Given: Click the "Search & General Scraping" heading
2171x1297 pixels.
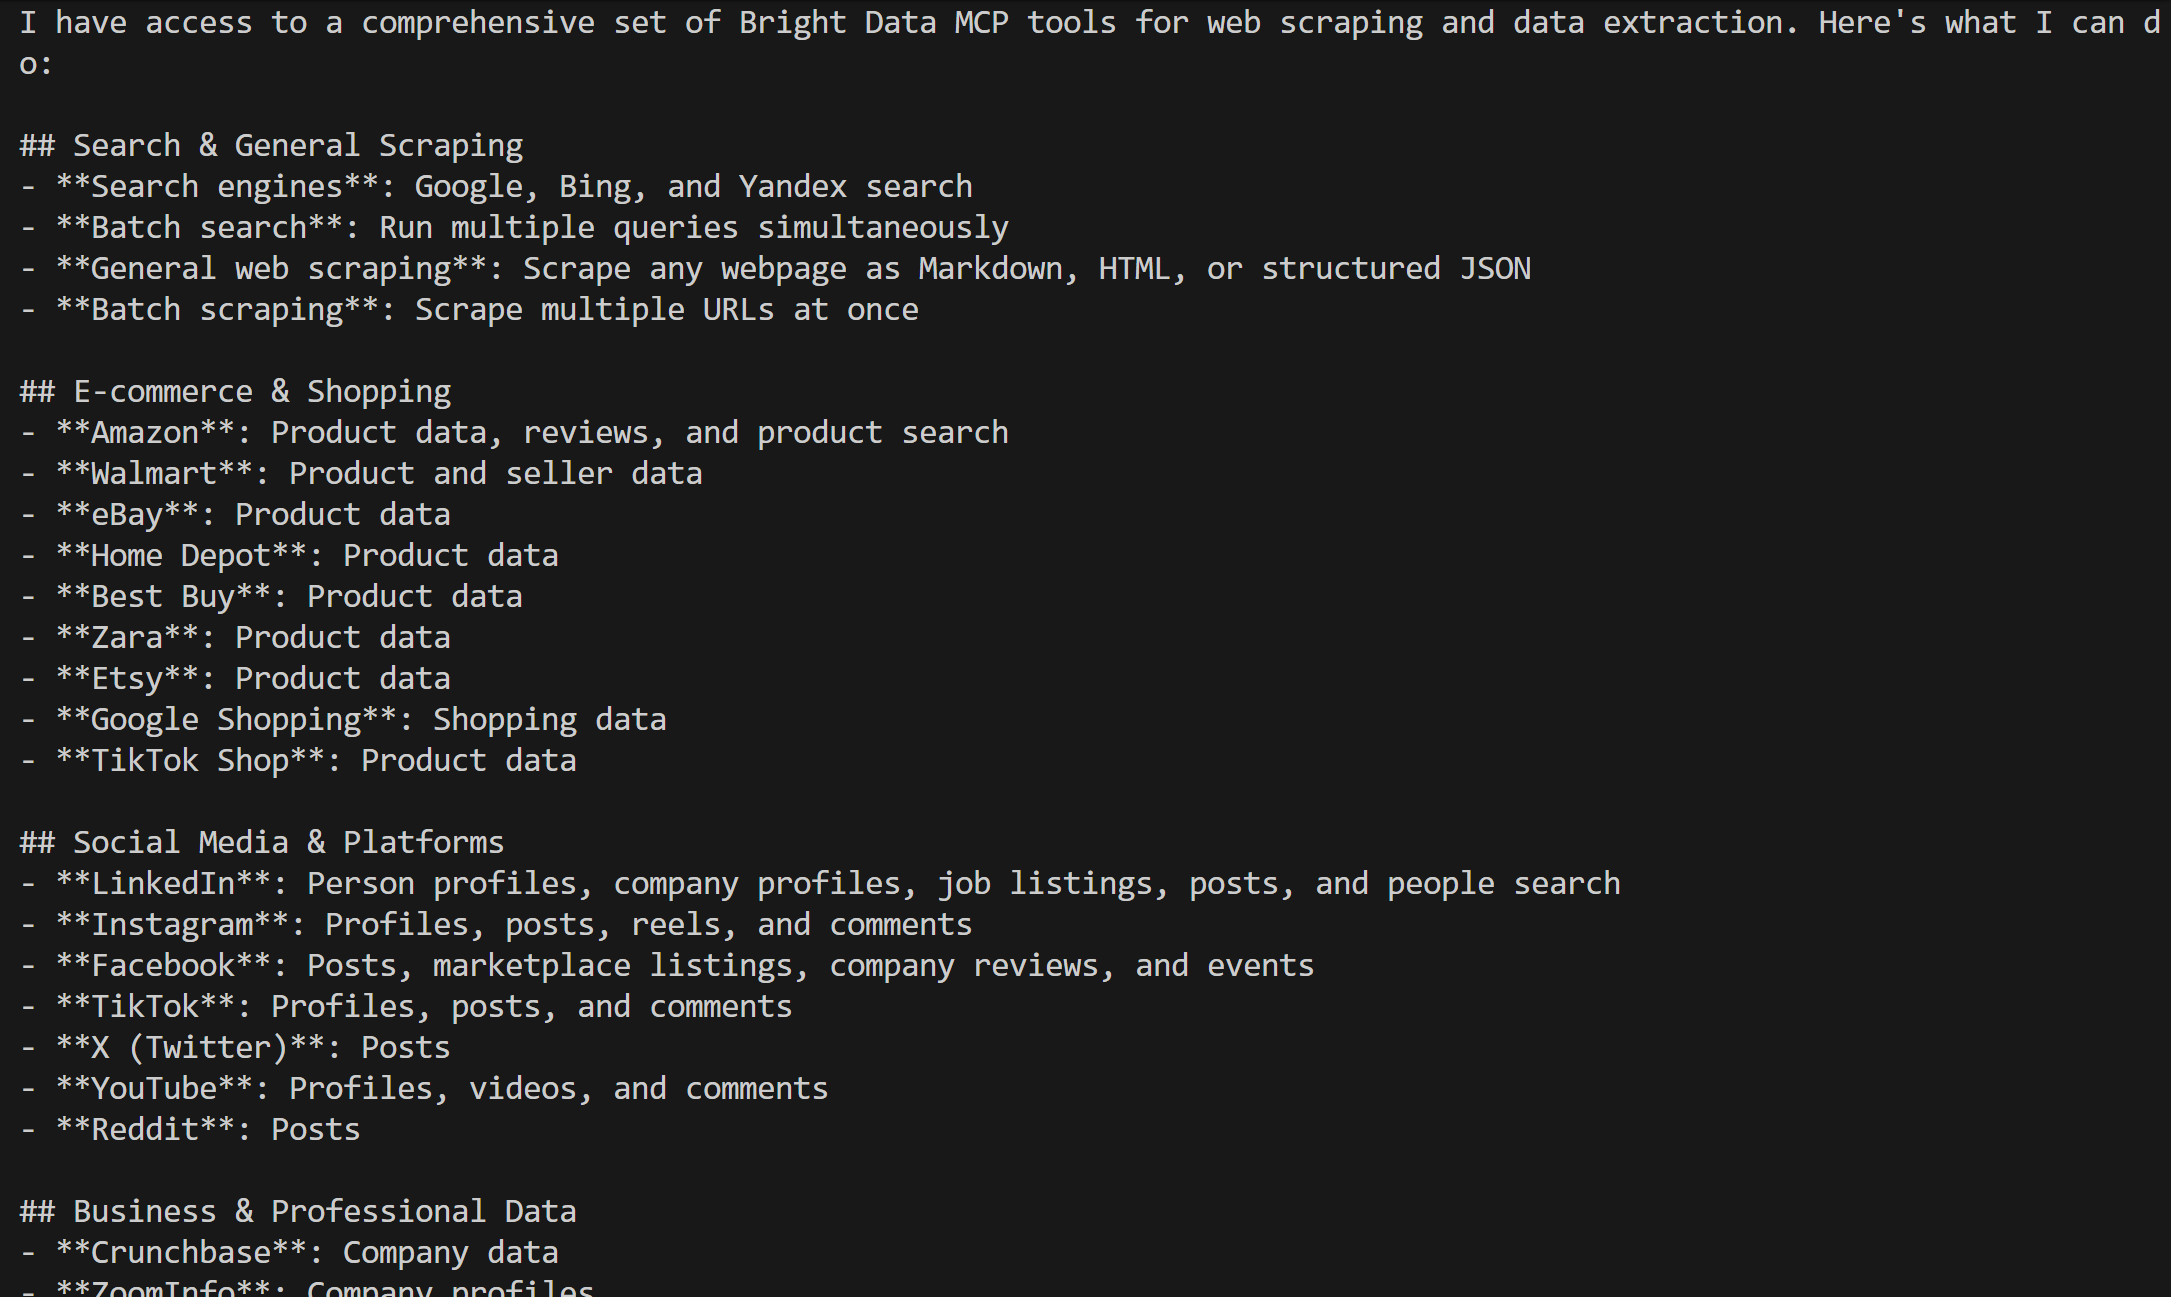Looking at the screenshot, I should [297, 146].
